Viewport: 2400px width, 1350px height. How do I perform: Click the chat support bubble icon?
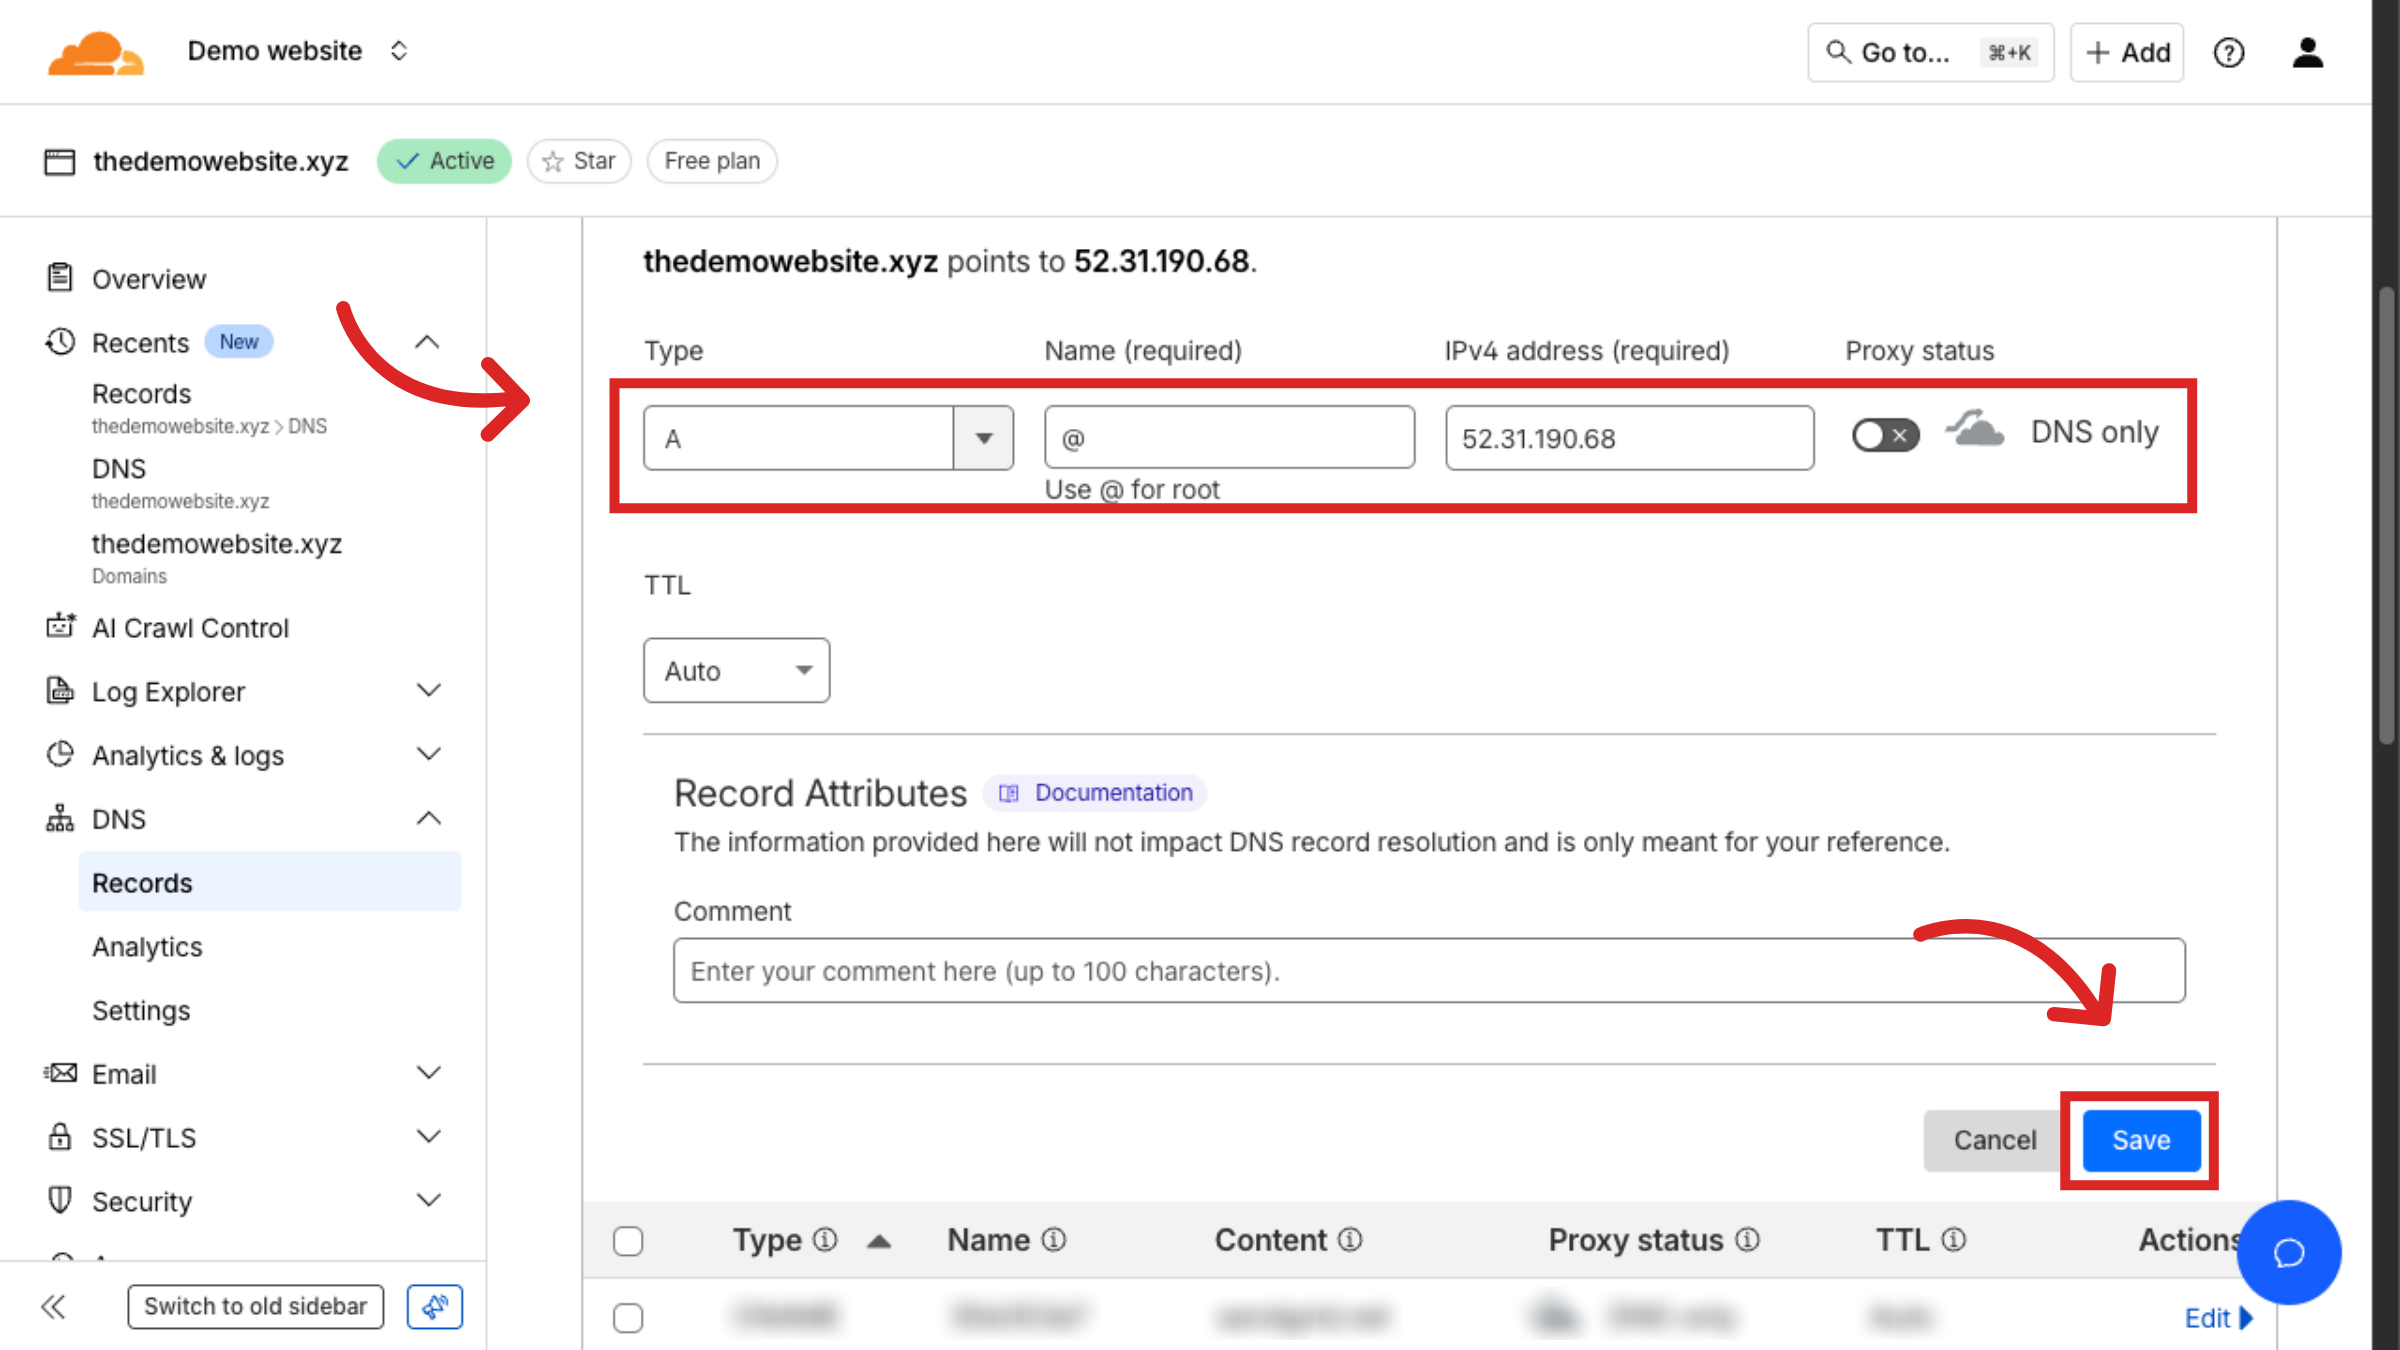[2288, 1252]
